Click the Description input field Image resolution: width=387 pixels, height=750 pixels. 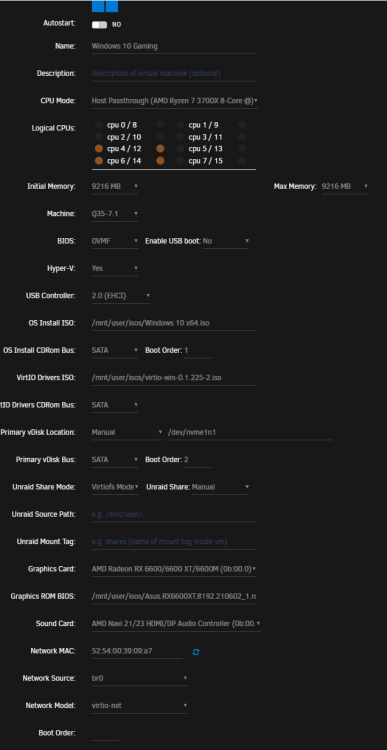coord(174,74)
